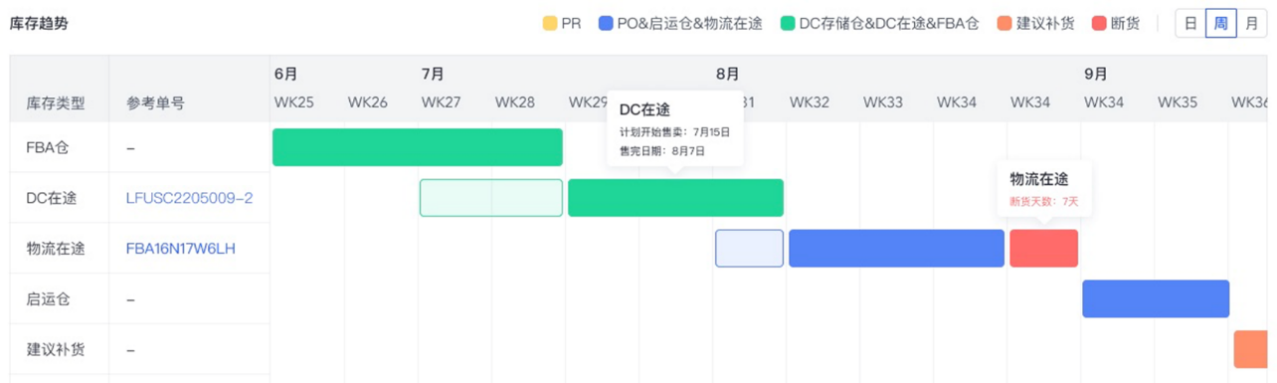Image resolution: width=1277 pixels, height=383 pixels.
Task: Click the green FBA仓 timeline bar
Action: click(x=417, y=147)
